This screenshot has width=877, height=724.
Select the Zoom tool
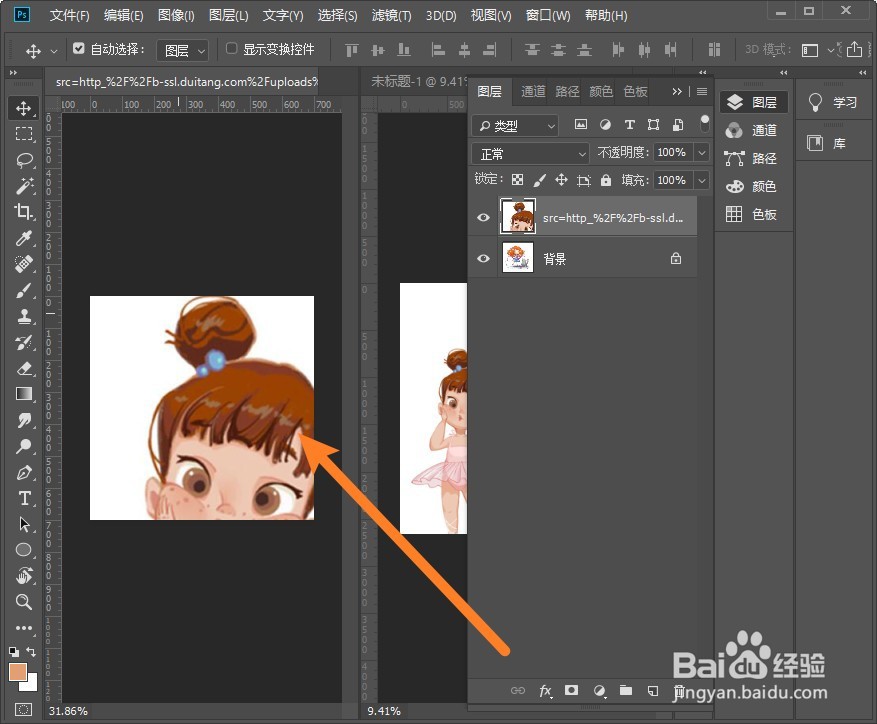23,602
